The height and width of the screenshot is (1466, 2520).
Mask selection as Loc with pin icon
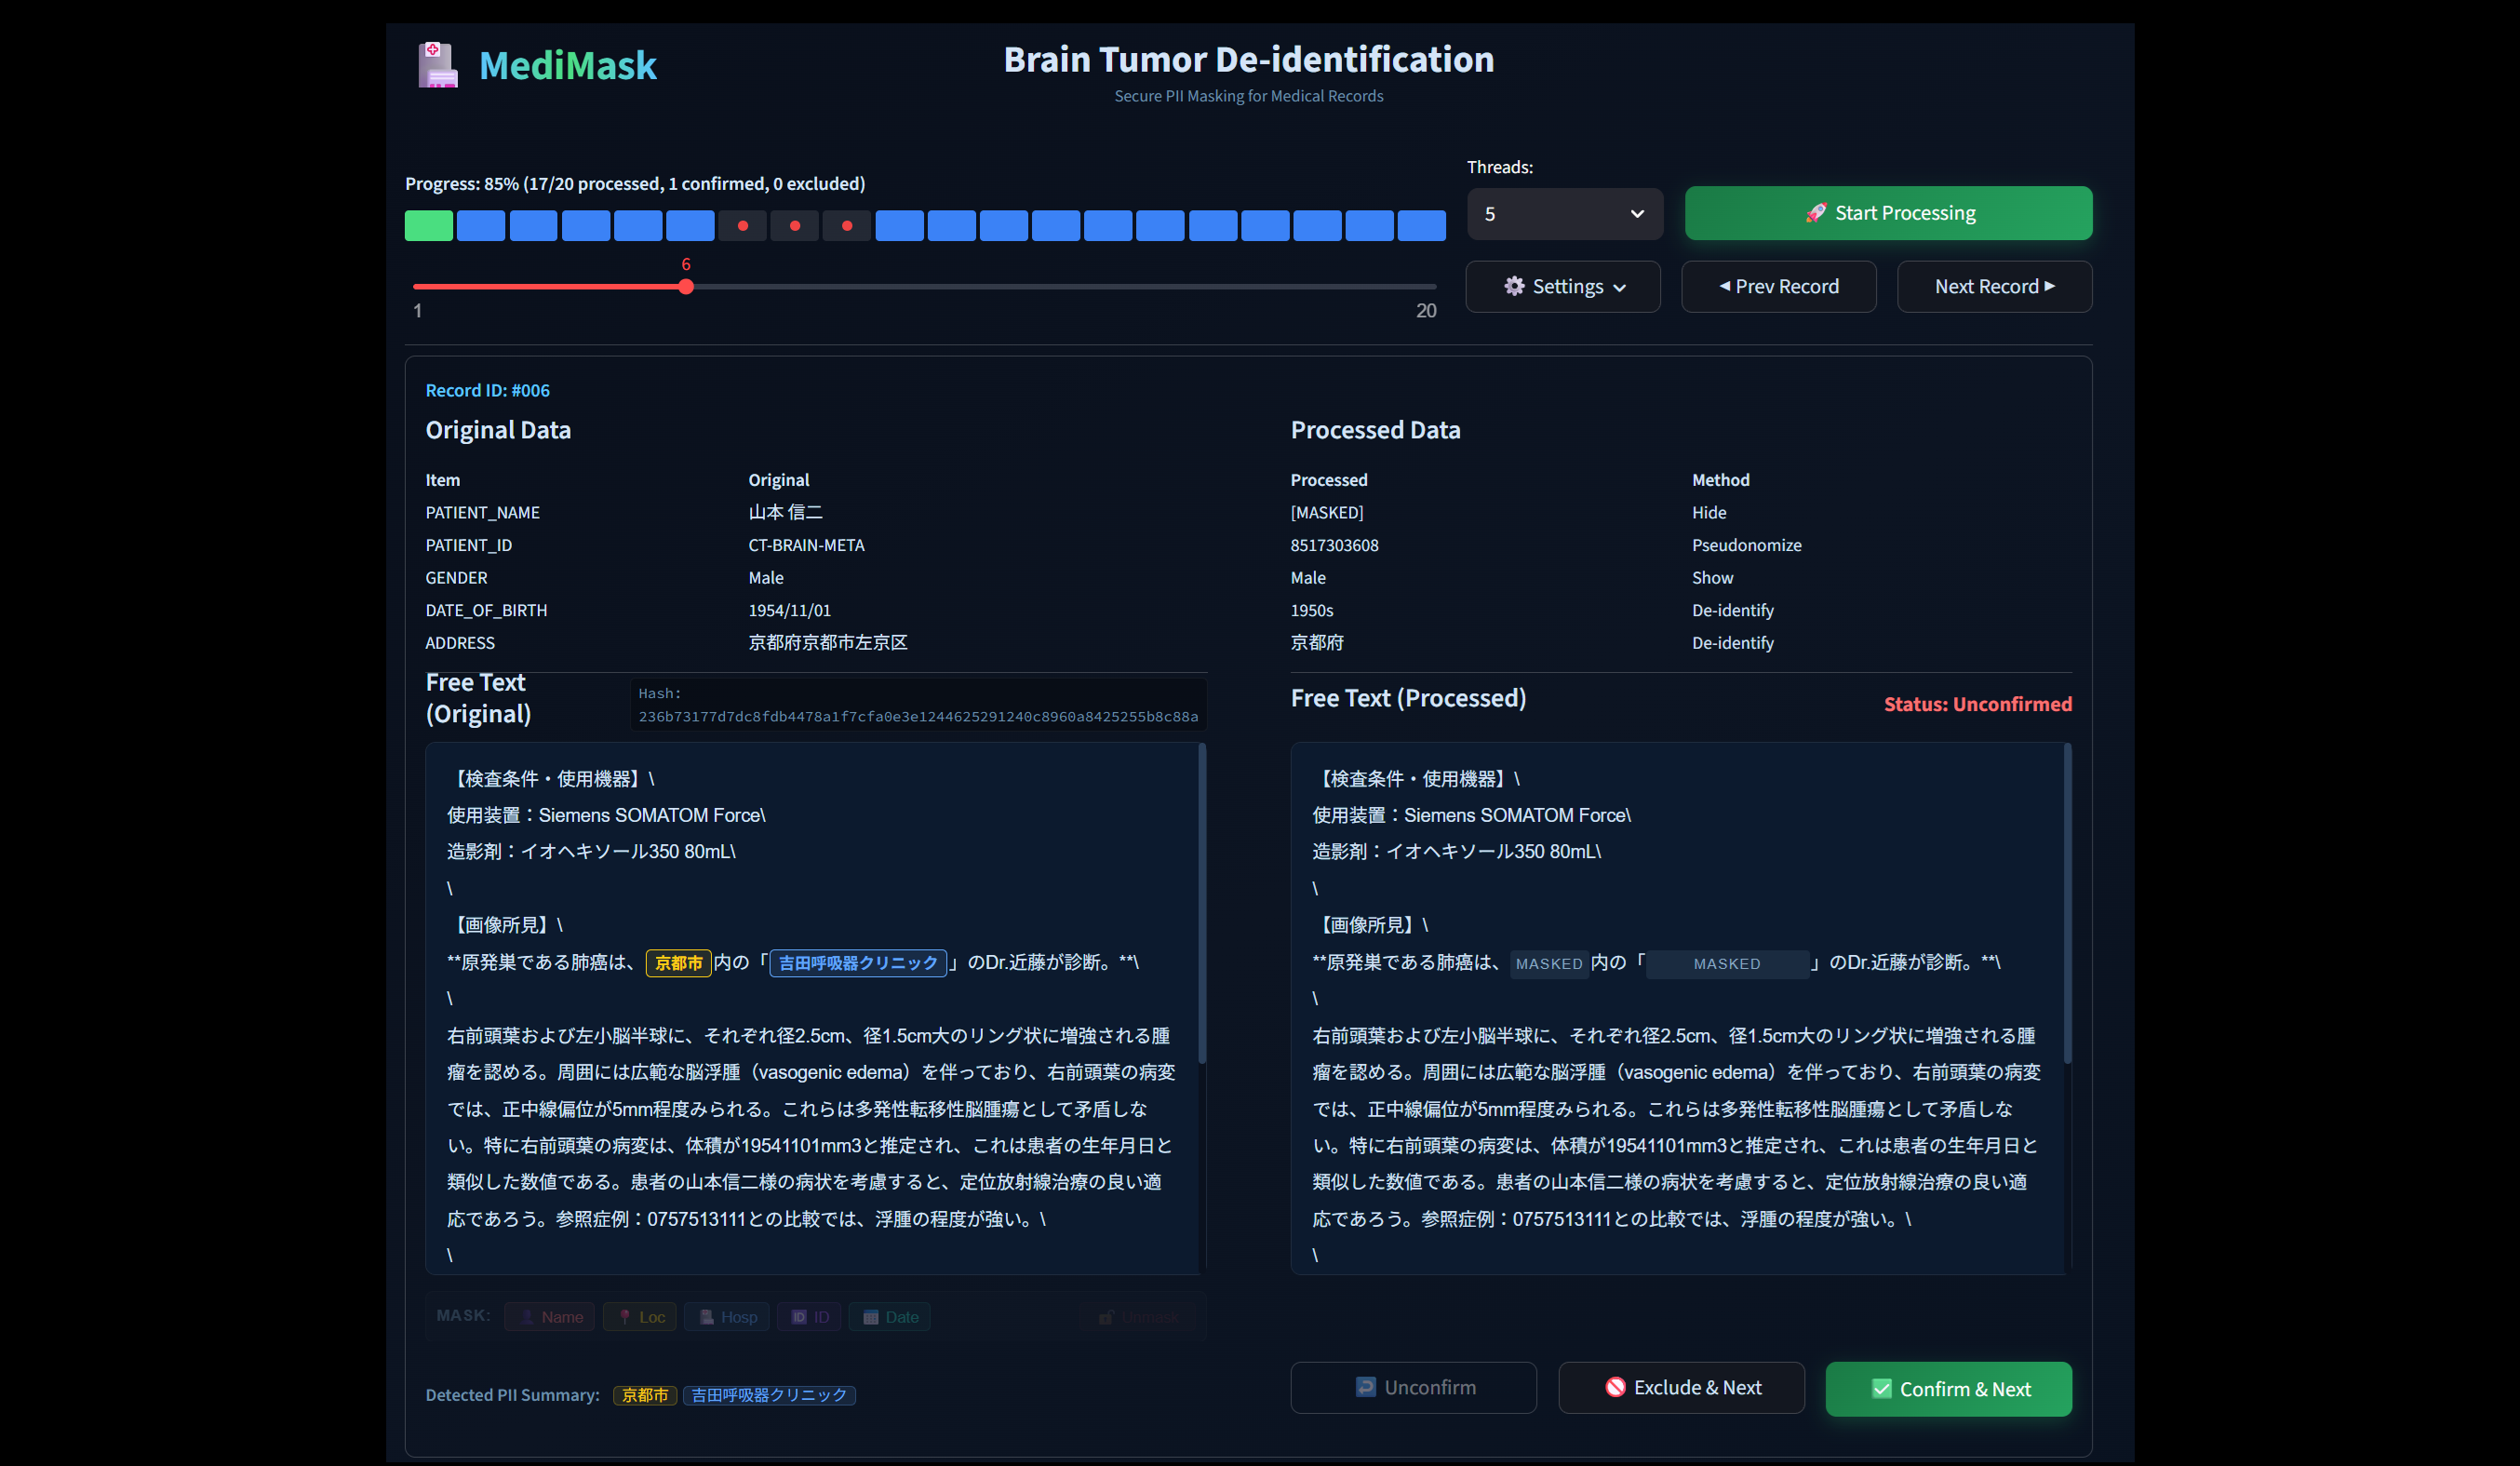[640, 1317]
